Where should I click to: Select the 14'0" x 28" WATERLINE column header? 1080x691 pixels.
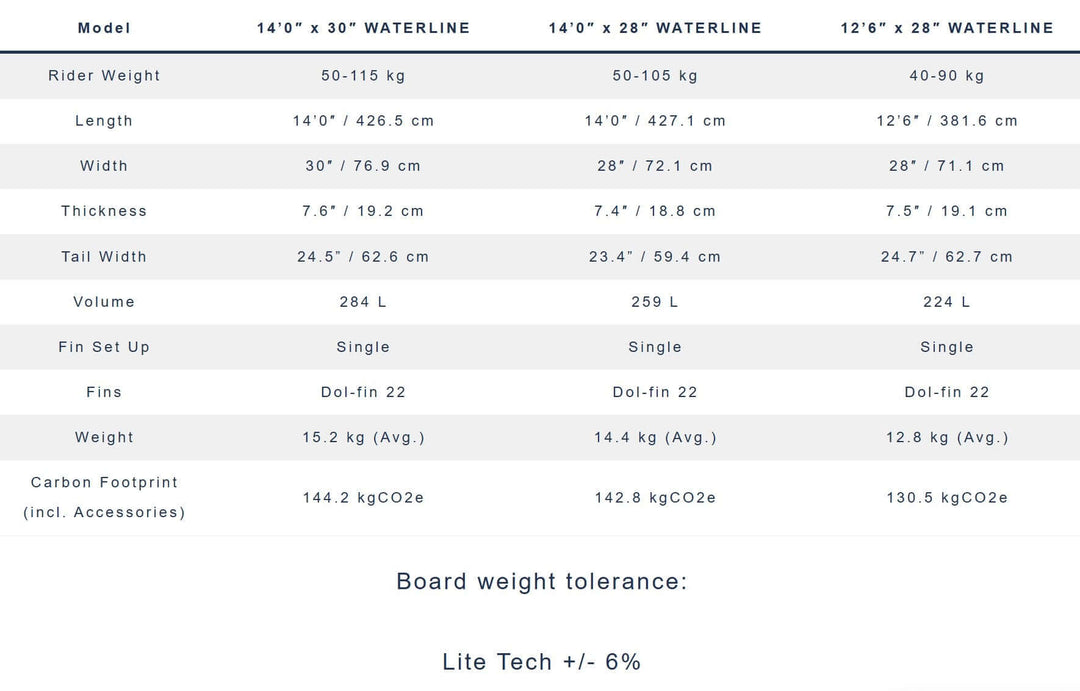tap(655, 28)
